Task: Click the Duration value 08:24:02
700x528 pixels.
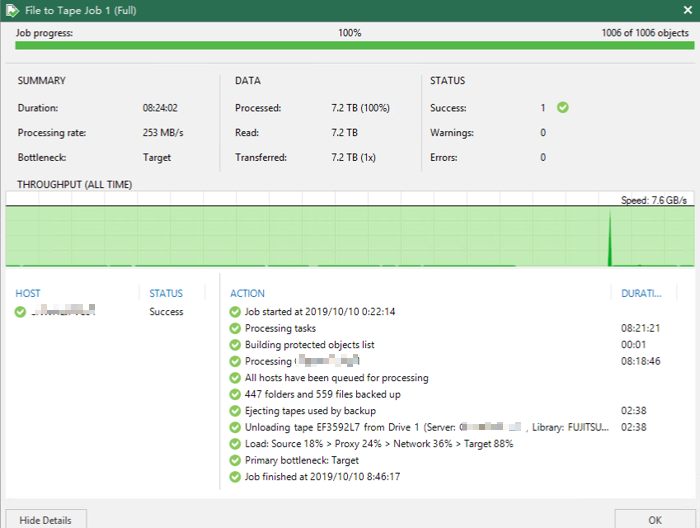Action: click(160, 108)
